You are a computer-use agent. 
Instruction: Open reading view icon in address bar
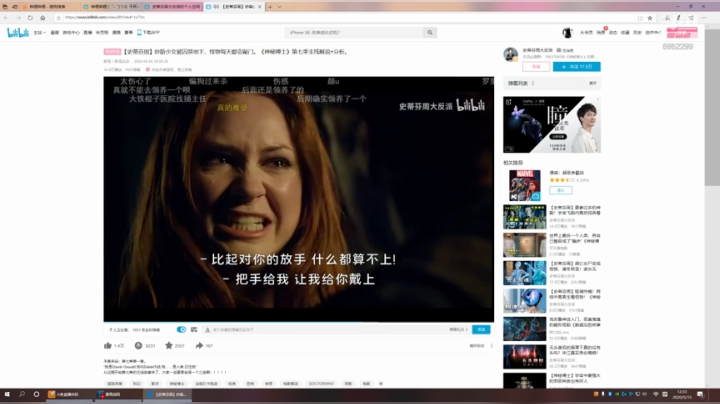pyautogui.click(x=640, y=18)
